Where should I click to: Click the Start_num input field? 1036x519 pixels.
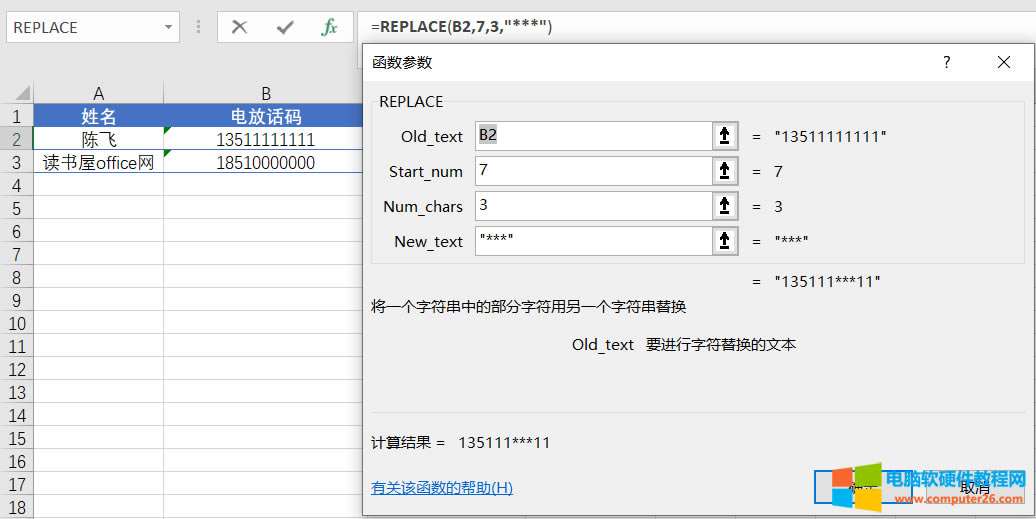[x=592, y=171]
